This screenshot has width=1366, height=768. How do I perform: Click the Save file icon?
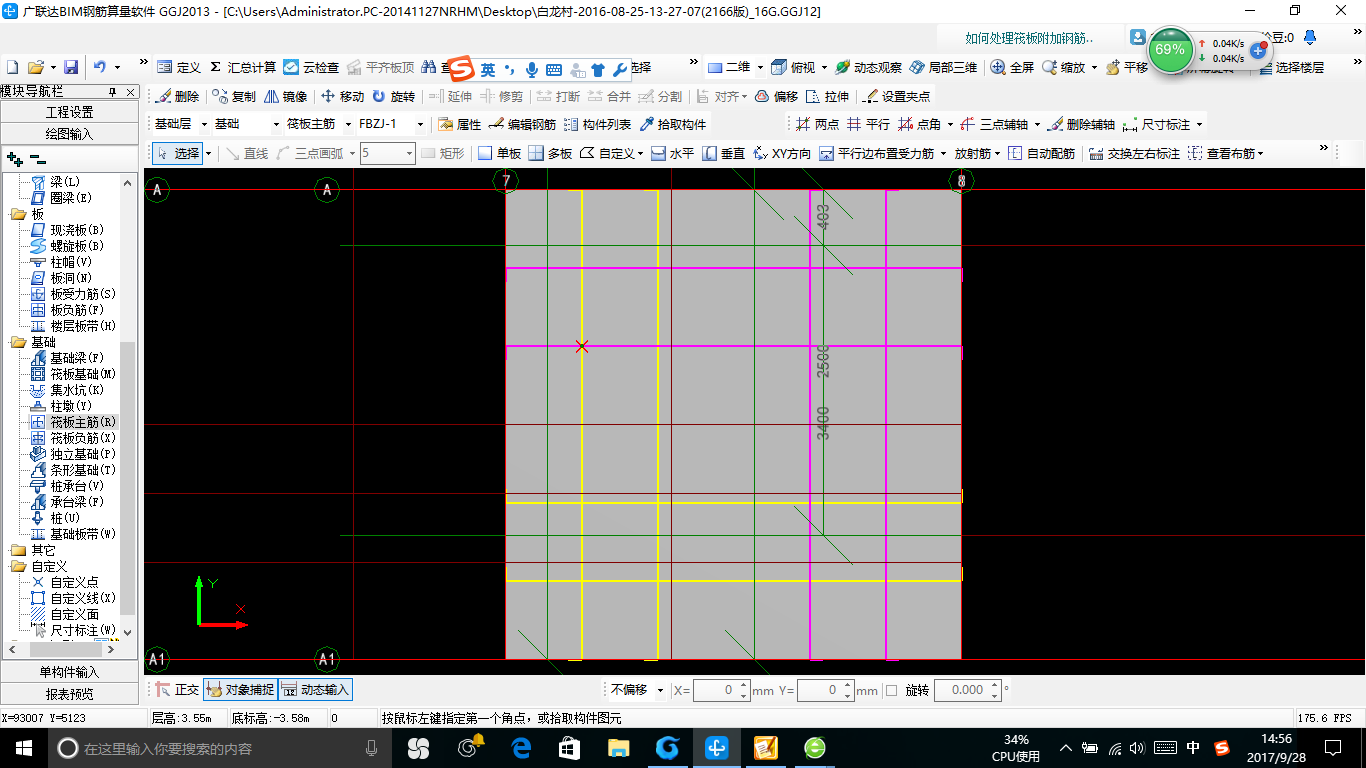pyautogui.click(x=71, y=67)
